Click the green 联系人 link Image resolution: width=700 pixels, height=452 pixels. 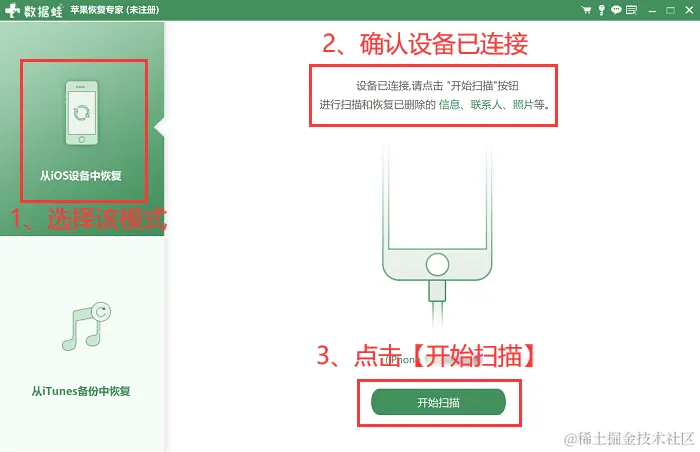pos(486,105)
